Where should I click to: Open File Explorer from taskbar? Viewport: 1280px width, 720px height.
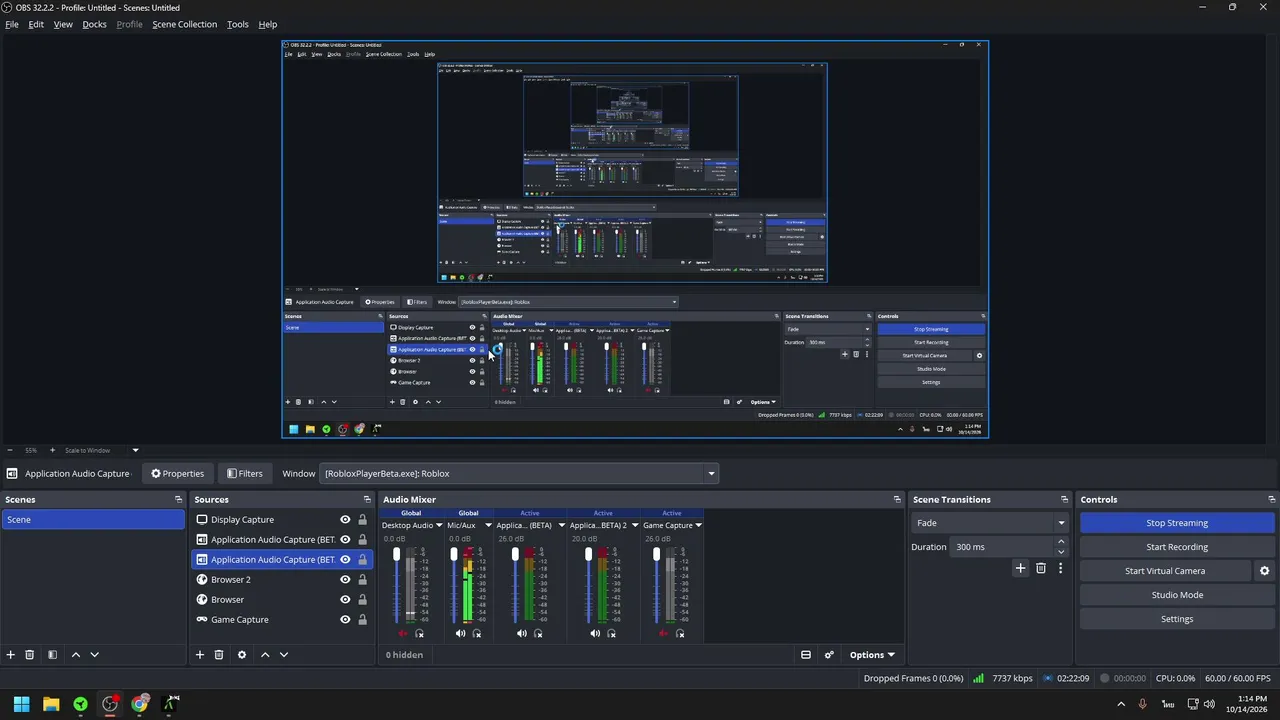pyautogui.click(x=51, y=704)
